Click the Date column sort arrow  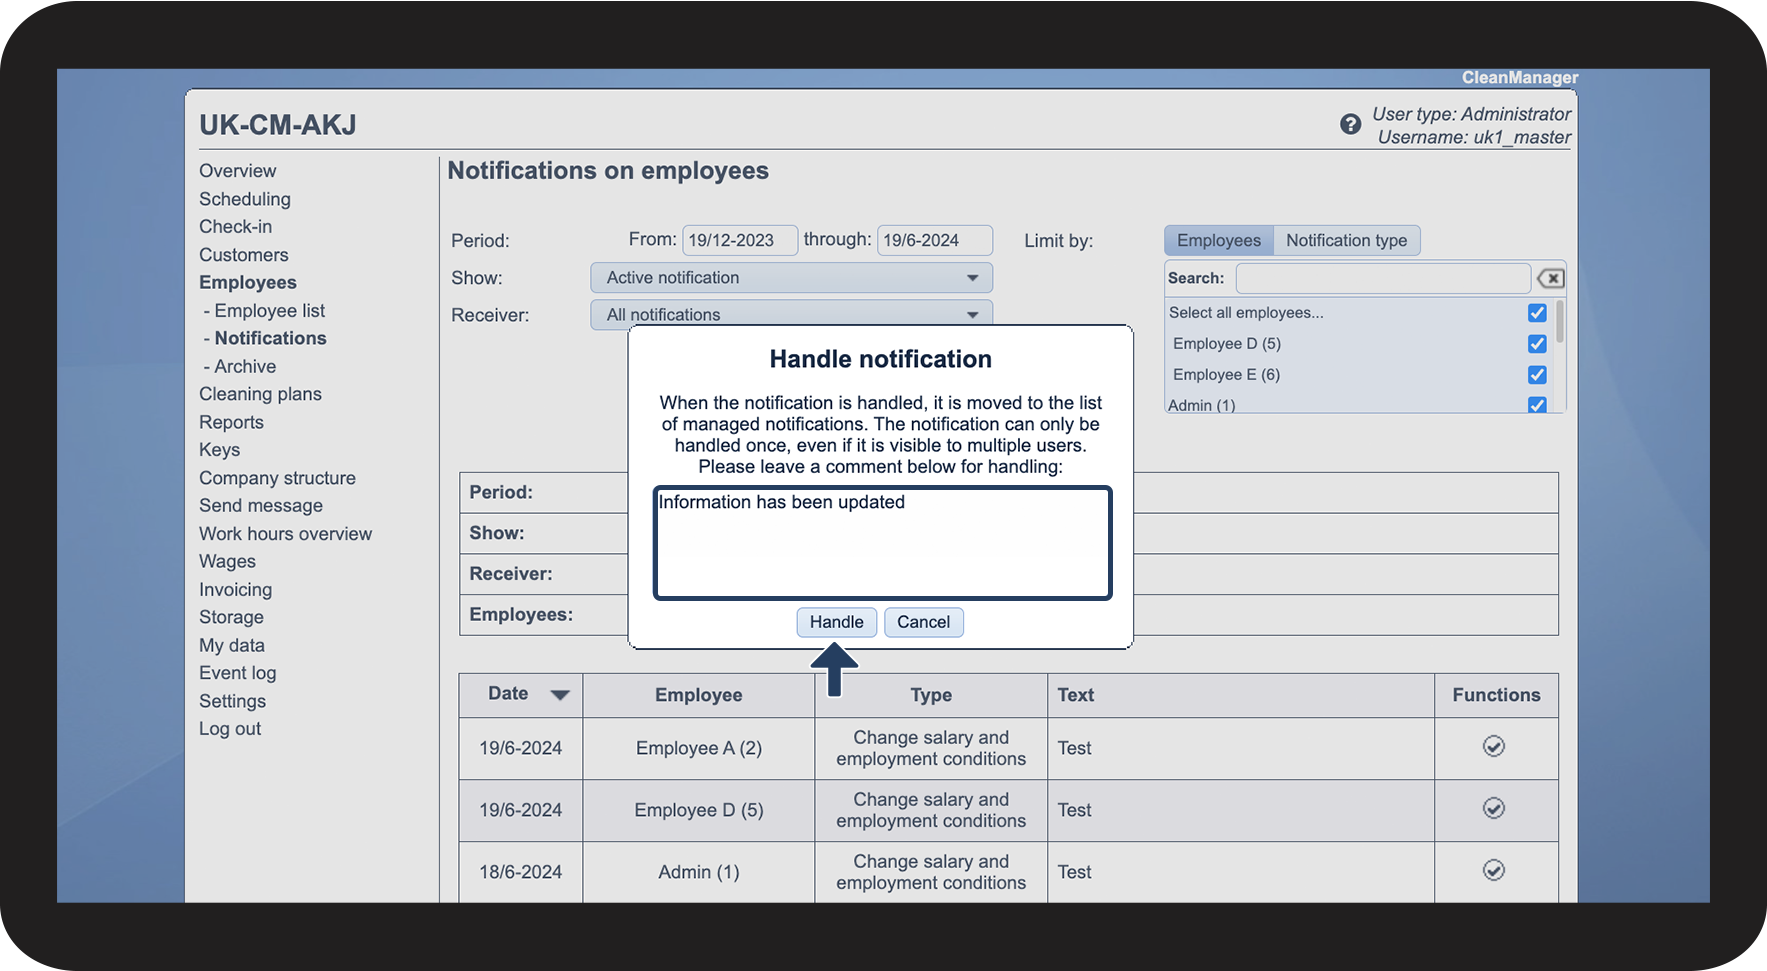point(560,695)
